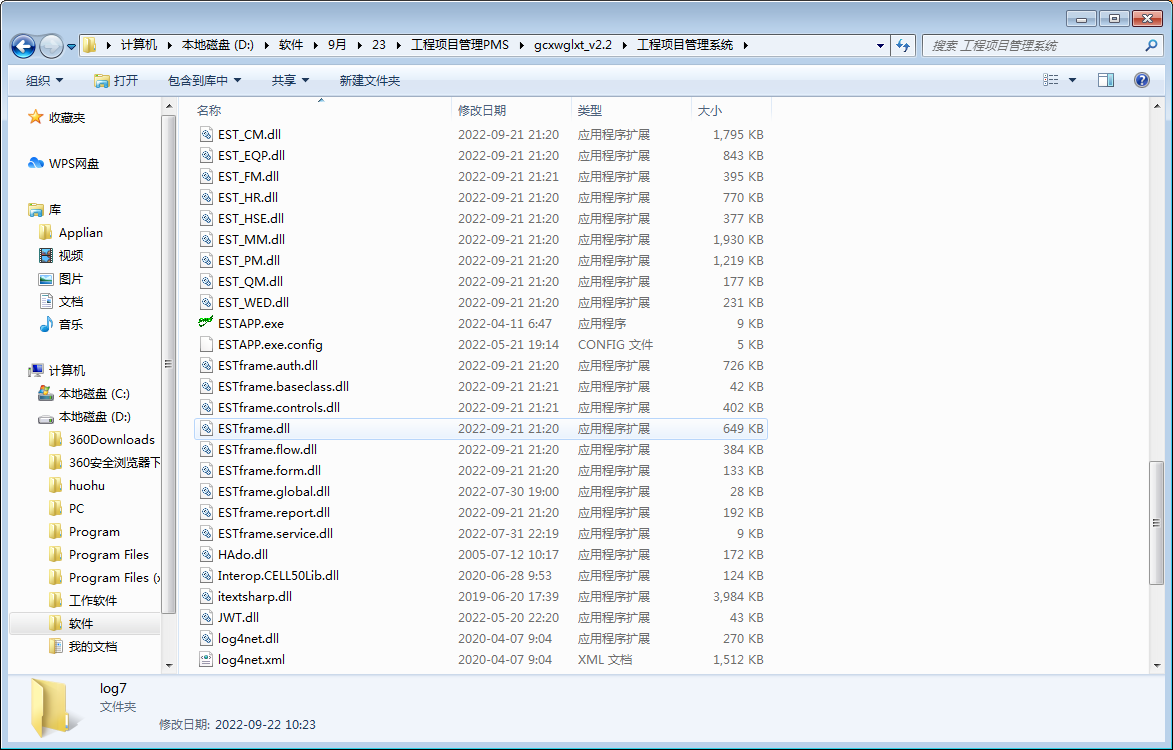Click the 收藏夹 star icon
Viewport: 1173px width, 750px height.
click(35, 117)
